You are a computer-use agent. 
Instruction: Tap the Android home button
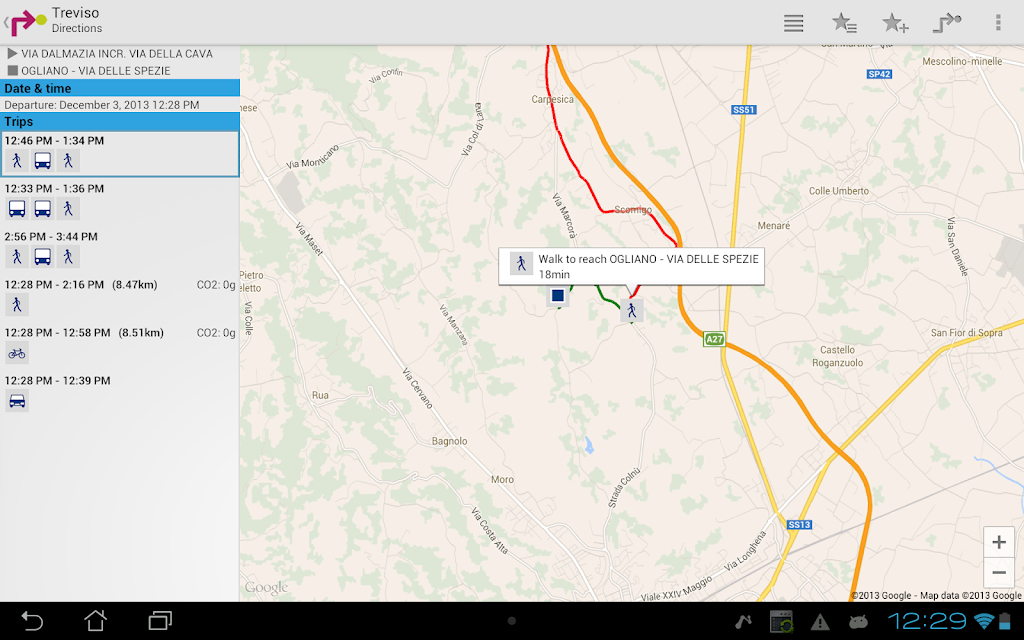(x=95, y=620)
